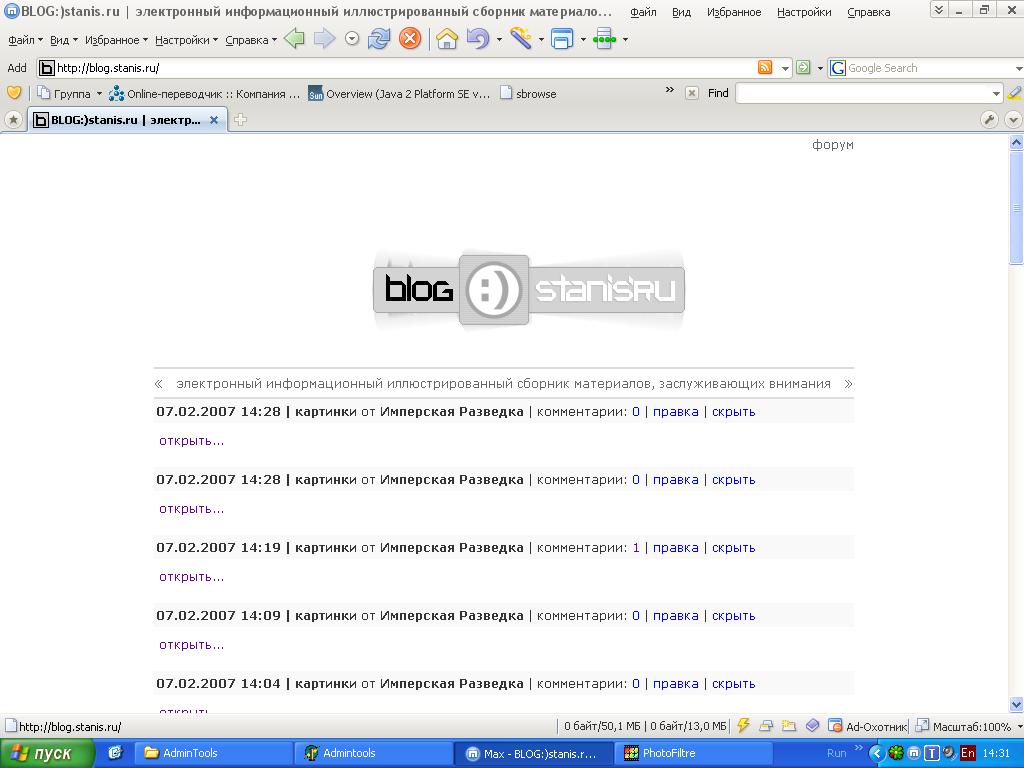The height and width of the screenshot is (768, 1024).
Task: Click the RSS feed icon in address bar
Action: (765, 68)
